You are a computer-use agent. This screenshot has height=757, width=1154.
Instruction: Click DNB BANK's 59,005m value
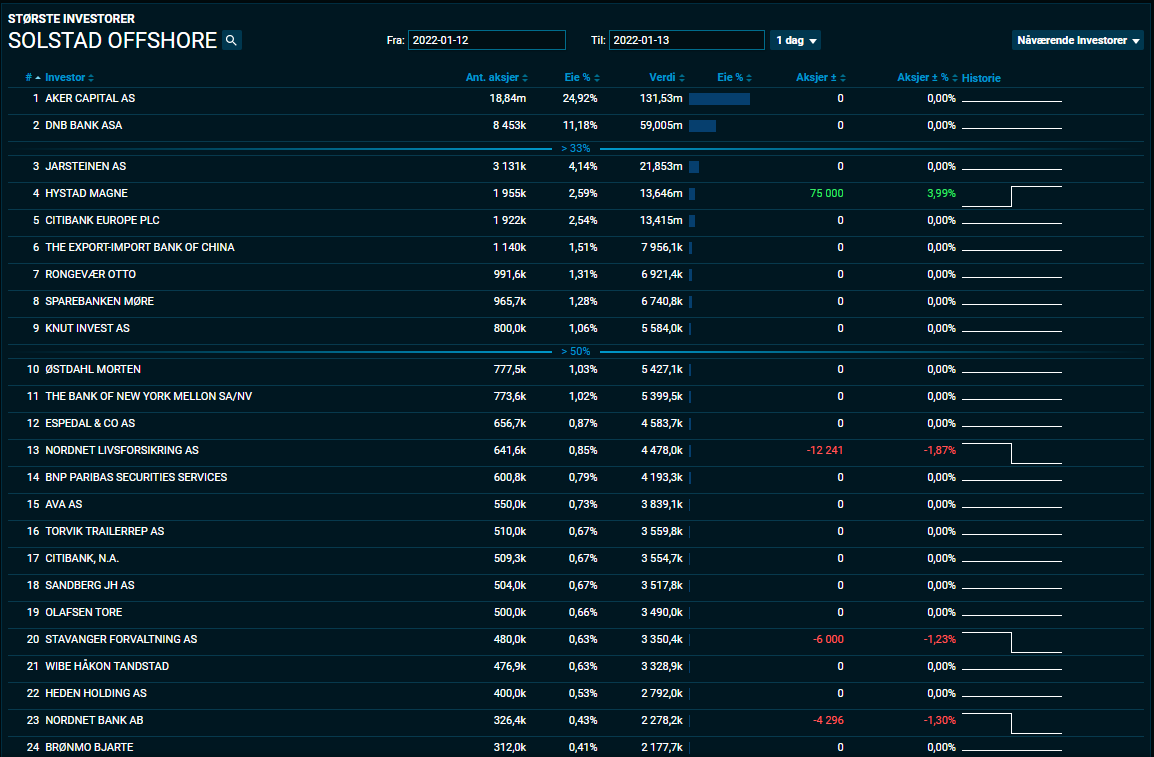pyautogui.click(x=661, y=126)
